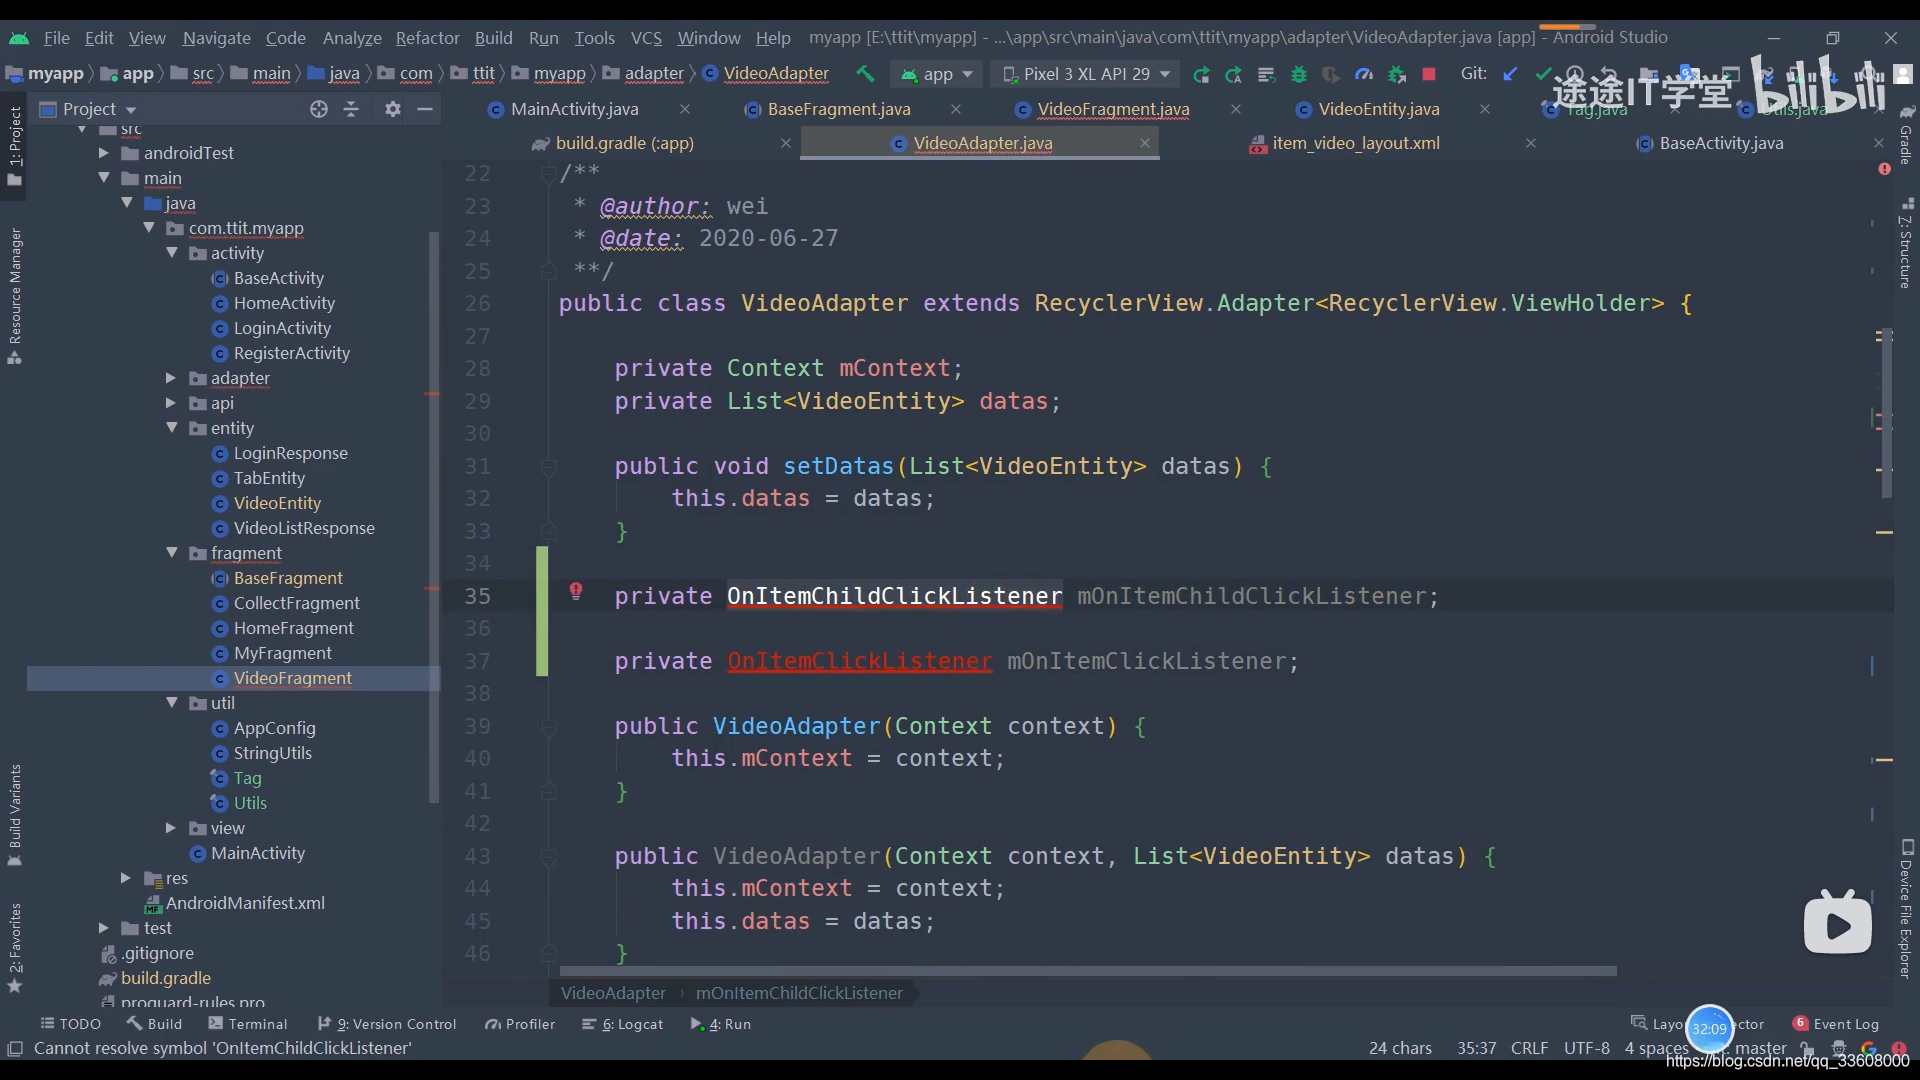Switch to BaseActivity.java tab
This screenshot has height=1080, width=1920.
1720,143
